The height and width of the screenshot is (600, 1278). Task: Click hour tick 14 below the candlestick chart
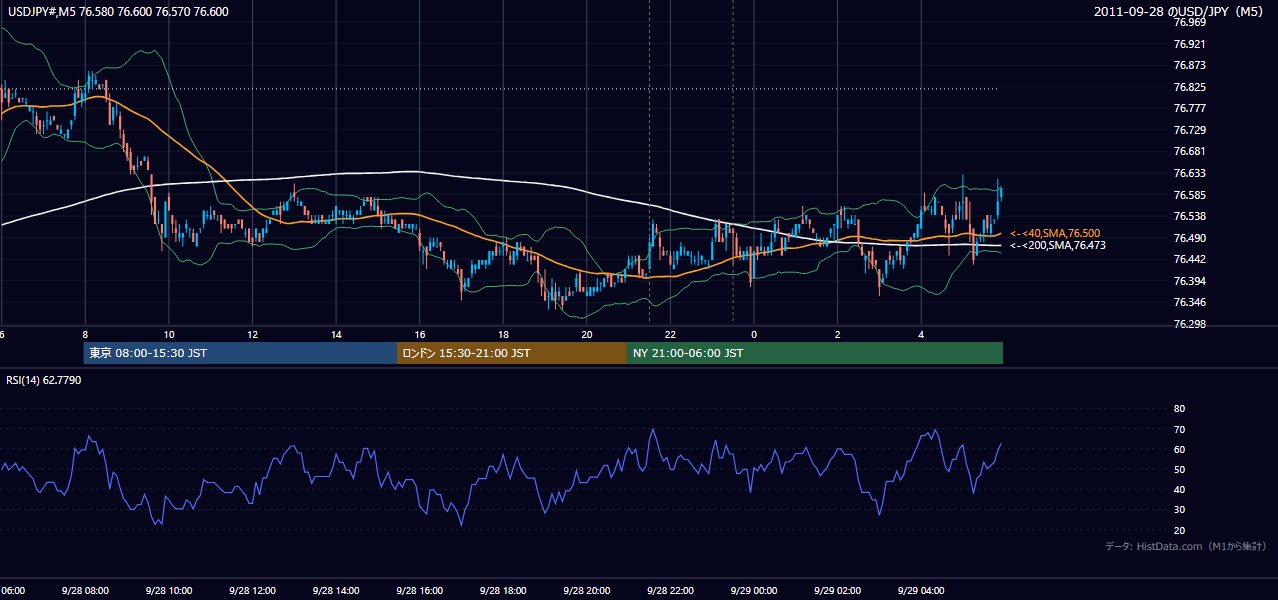[337, 335]
